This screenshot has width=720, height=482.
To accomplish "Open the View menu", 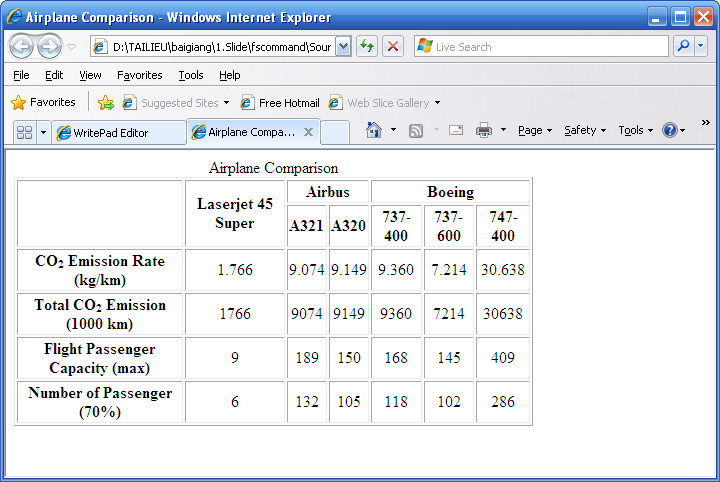I will click(90, 75).
